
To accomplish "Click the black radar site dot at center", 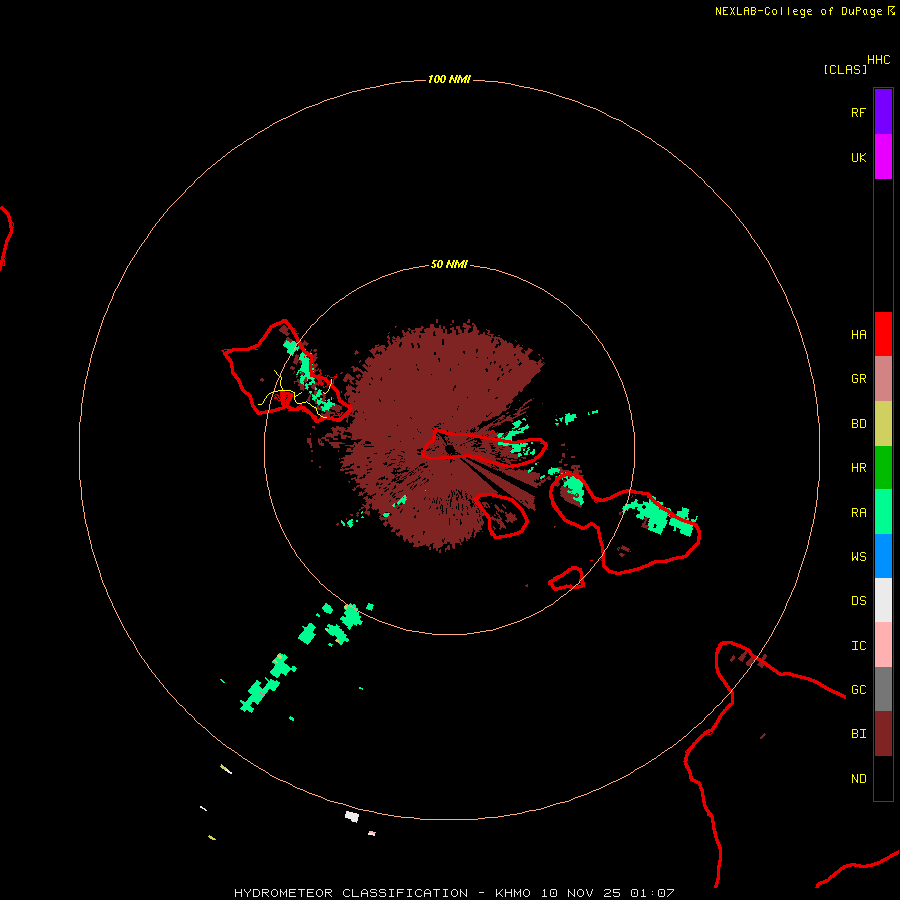I will coord(449,449).
